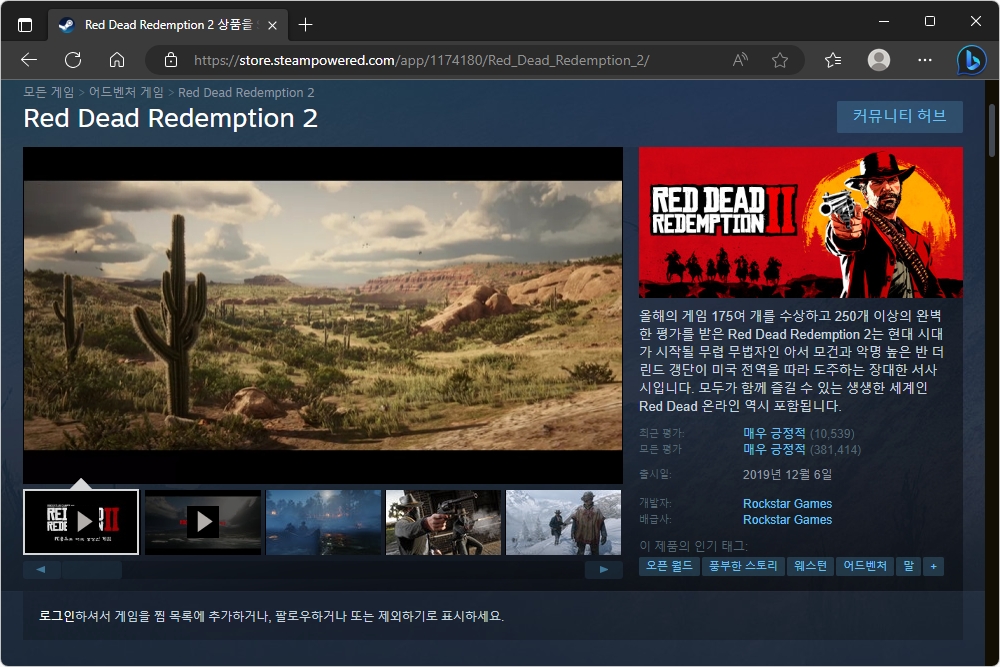Select the night lake screenshot thumbnail

pyautogui.click(x=323, y=522)
